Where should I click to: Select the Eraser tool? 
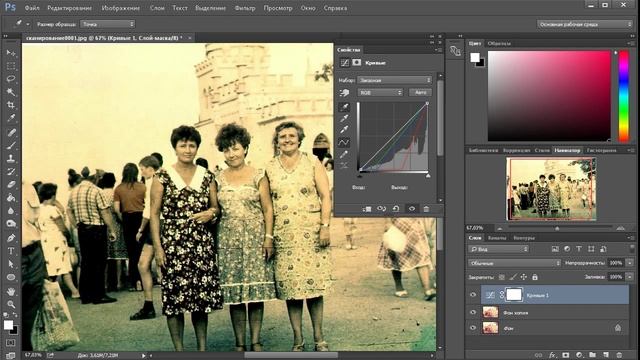[x=11, y=184]
